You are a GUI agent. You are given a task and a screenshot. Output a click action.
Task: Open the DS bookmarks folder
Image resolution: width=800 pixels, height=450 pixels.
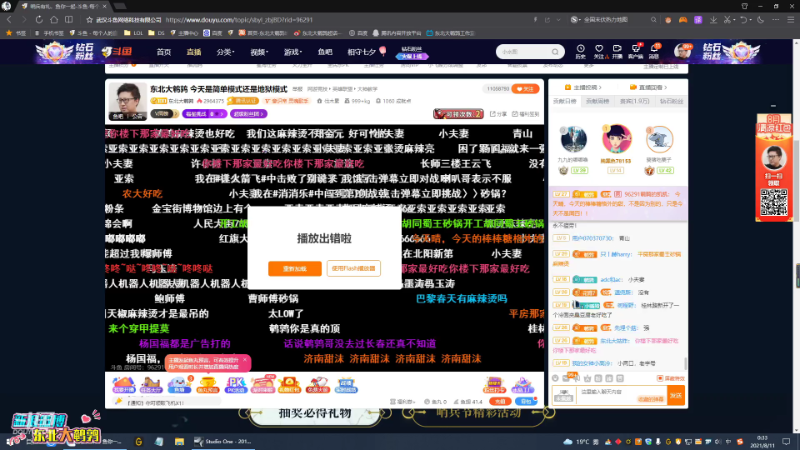coord(157,33)
